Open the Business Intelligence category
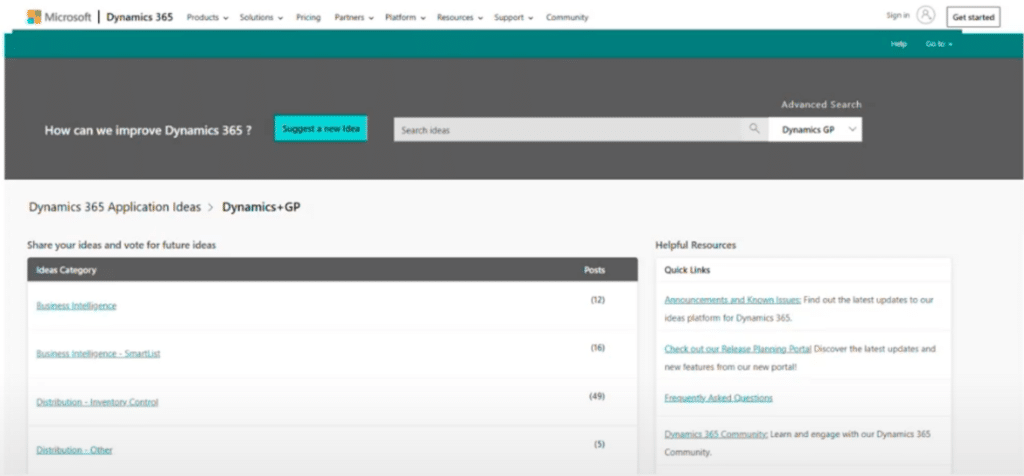 [76, 305]
